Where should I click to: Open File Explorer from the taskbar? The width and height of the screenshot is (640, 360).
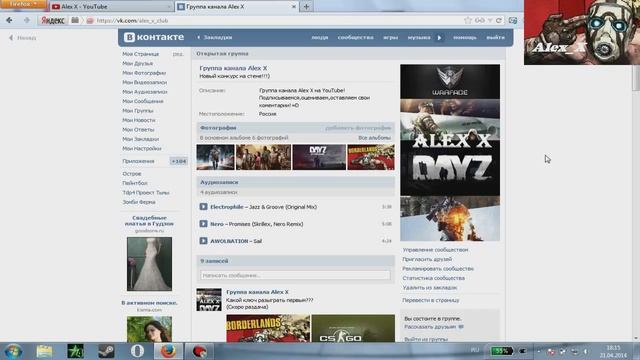coord(44,351)
